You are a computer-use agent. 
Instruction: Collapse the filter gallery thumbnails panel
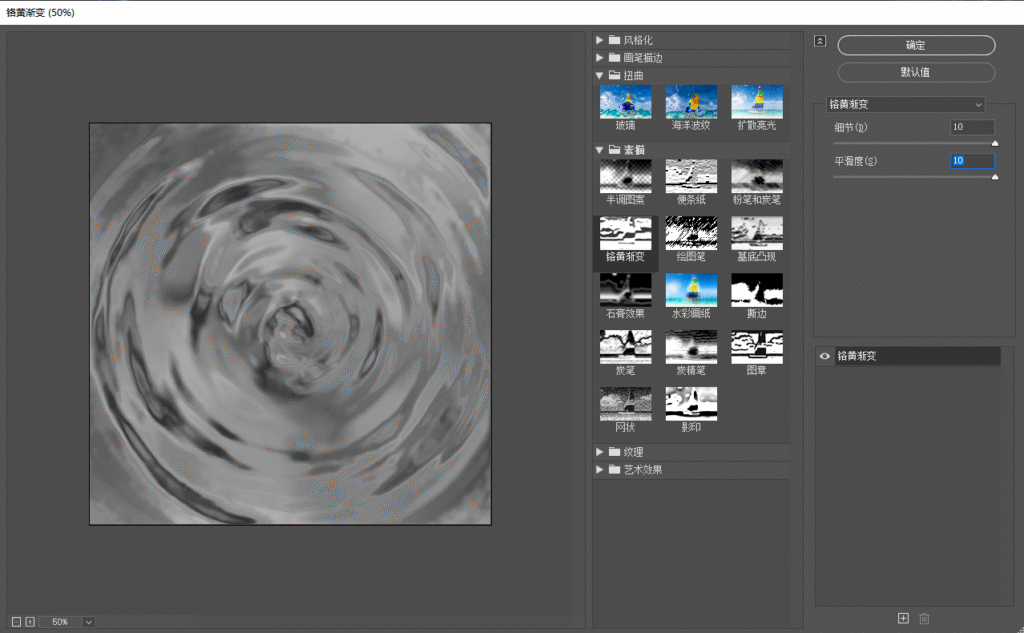(x=820, y=41)
